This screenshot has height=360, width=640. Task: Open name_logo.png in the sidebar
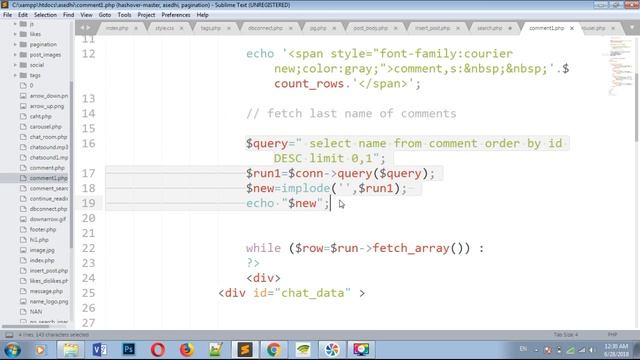(49, 302)
